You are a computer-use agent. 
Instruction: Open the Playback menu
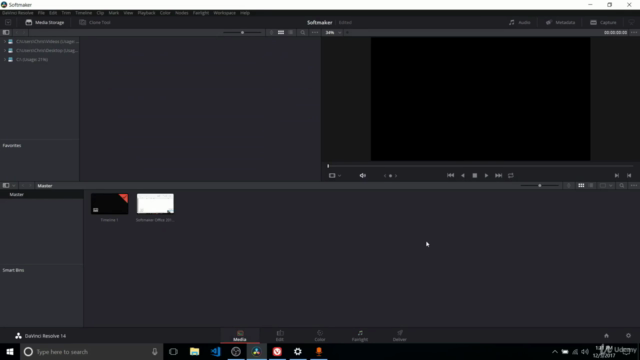[146, 13]
